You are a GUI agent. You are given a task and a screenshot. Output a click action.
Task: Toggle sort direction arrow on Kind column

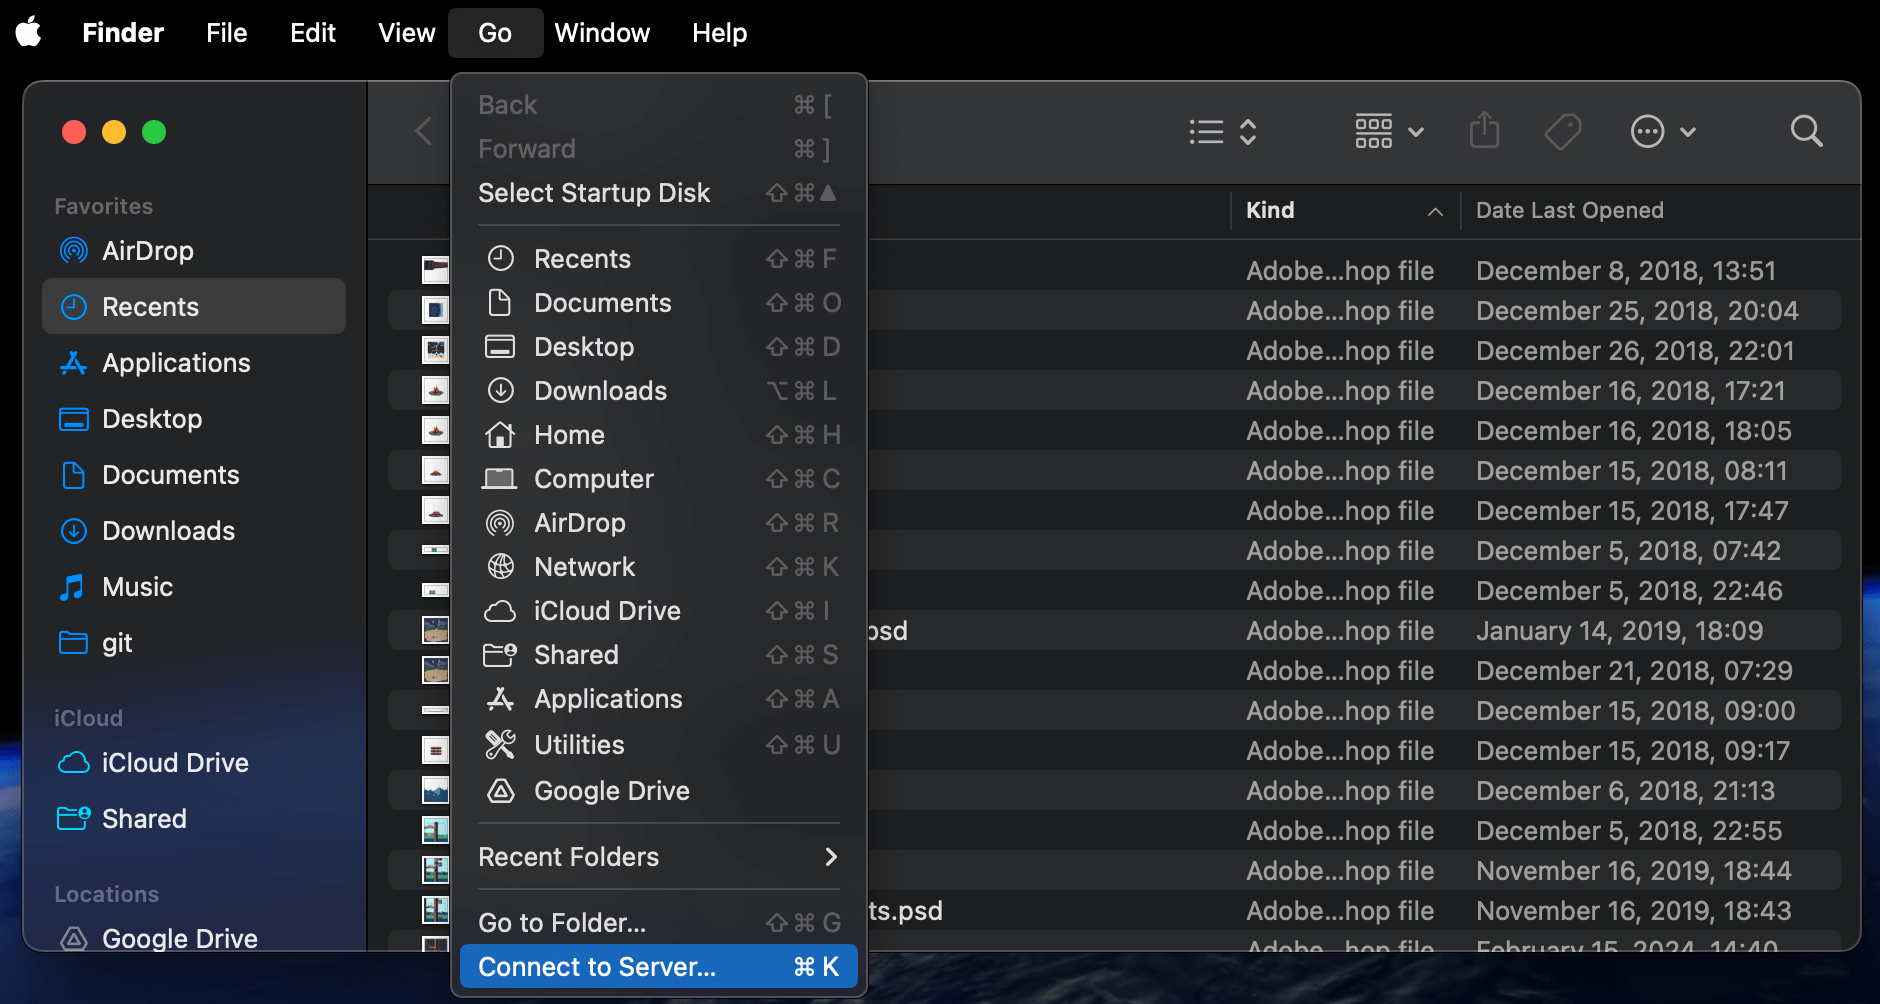pos(1435,211)
